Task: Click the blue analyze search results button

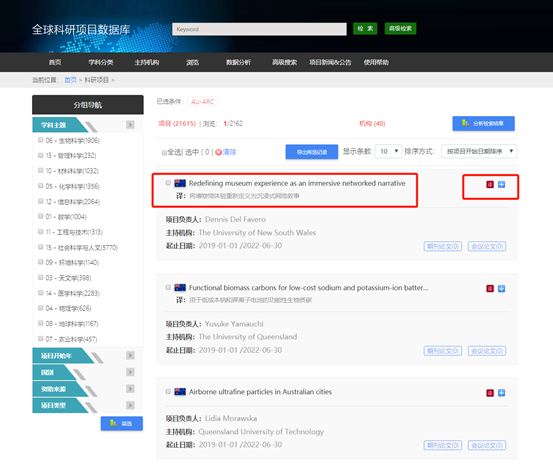Action: [x=484, y=123]
